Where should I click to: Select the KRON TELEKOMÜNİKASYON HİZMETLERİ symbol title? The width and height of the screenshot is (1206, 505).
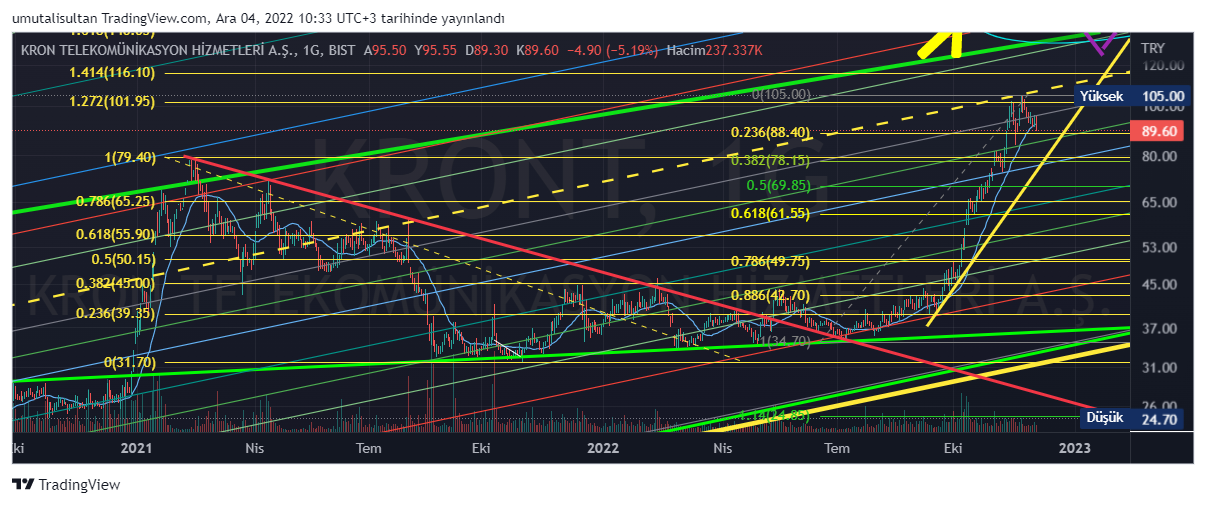(x=159, y=49)
